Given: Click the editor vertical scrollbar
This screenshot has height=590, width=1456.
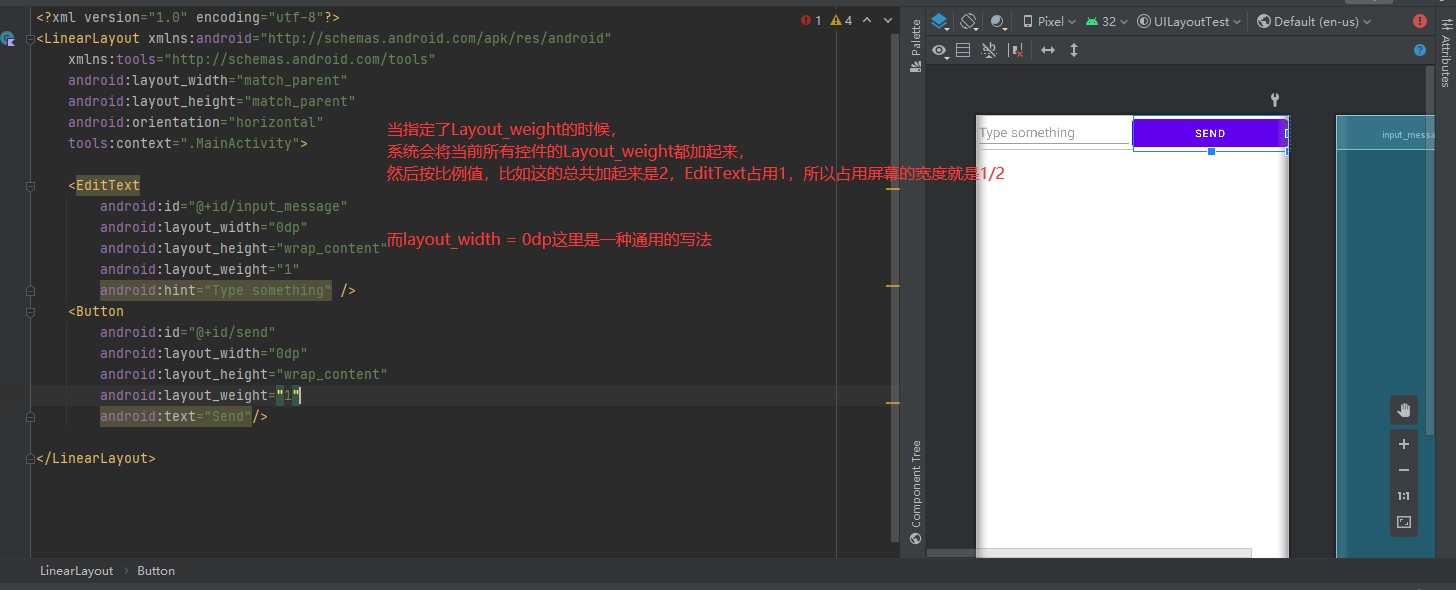Looking at the screenshot, I should [894, 288].
